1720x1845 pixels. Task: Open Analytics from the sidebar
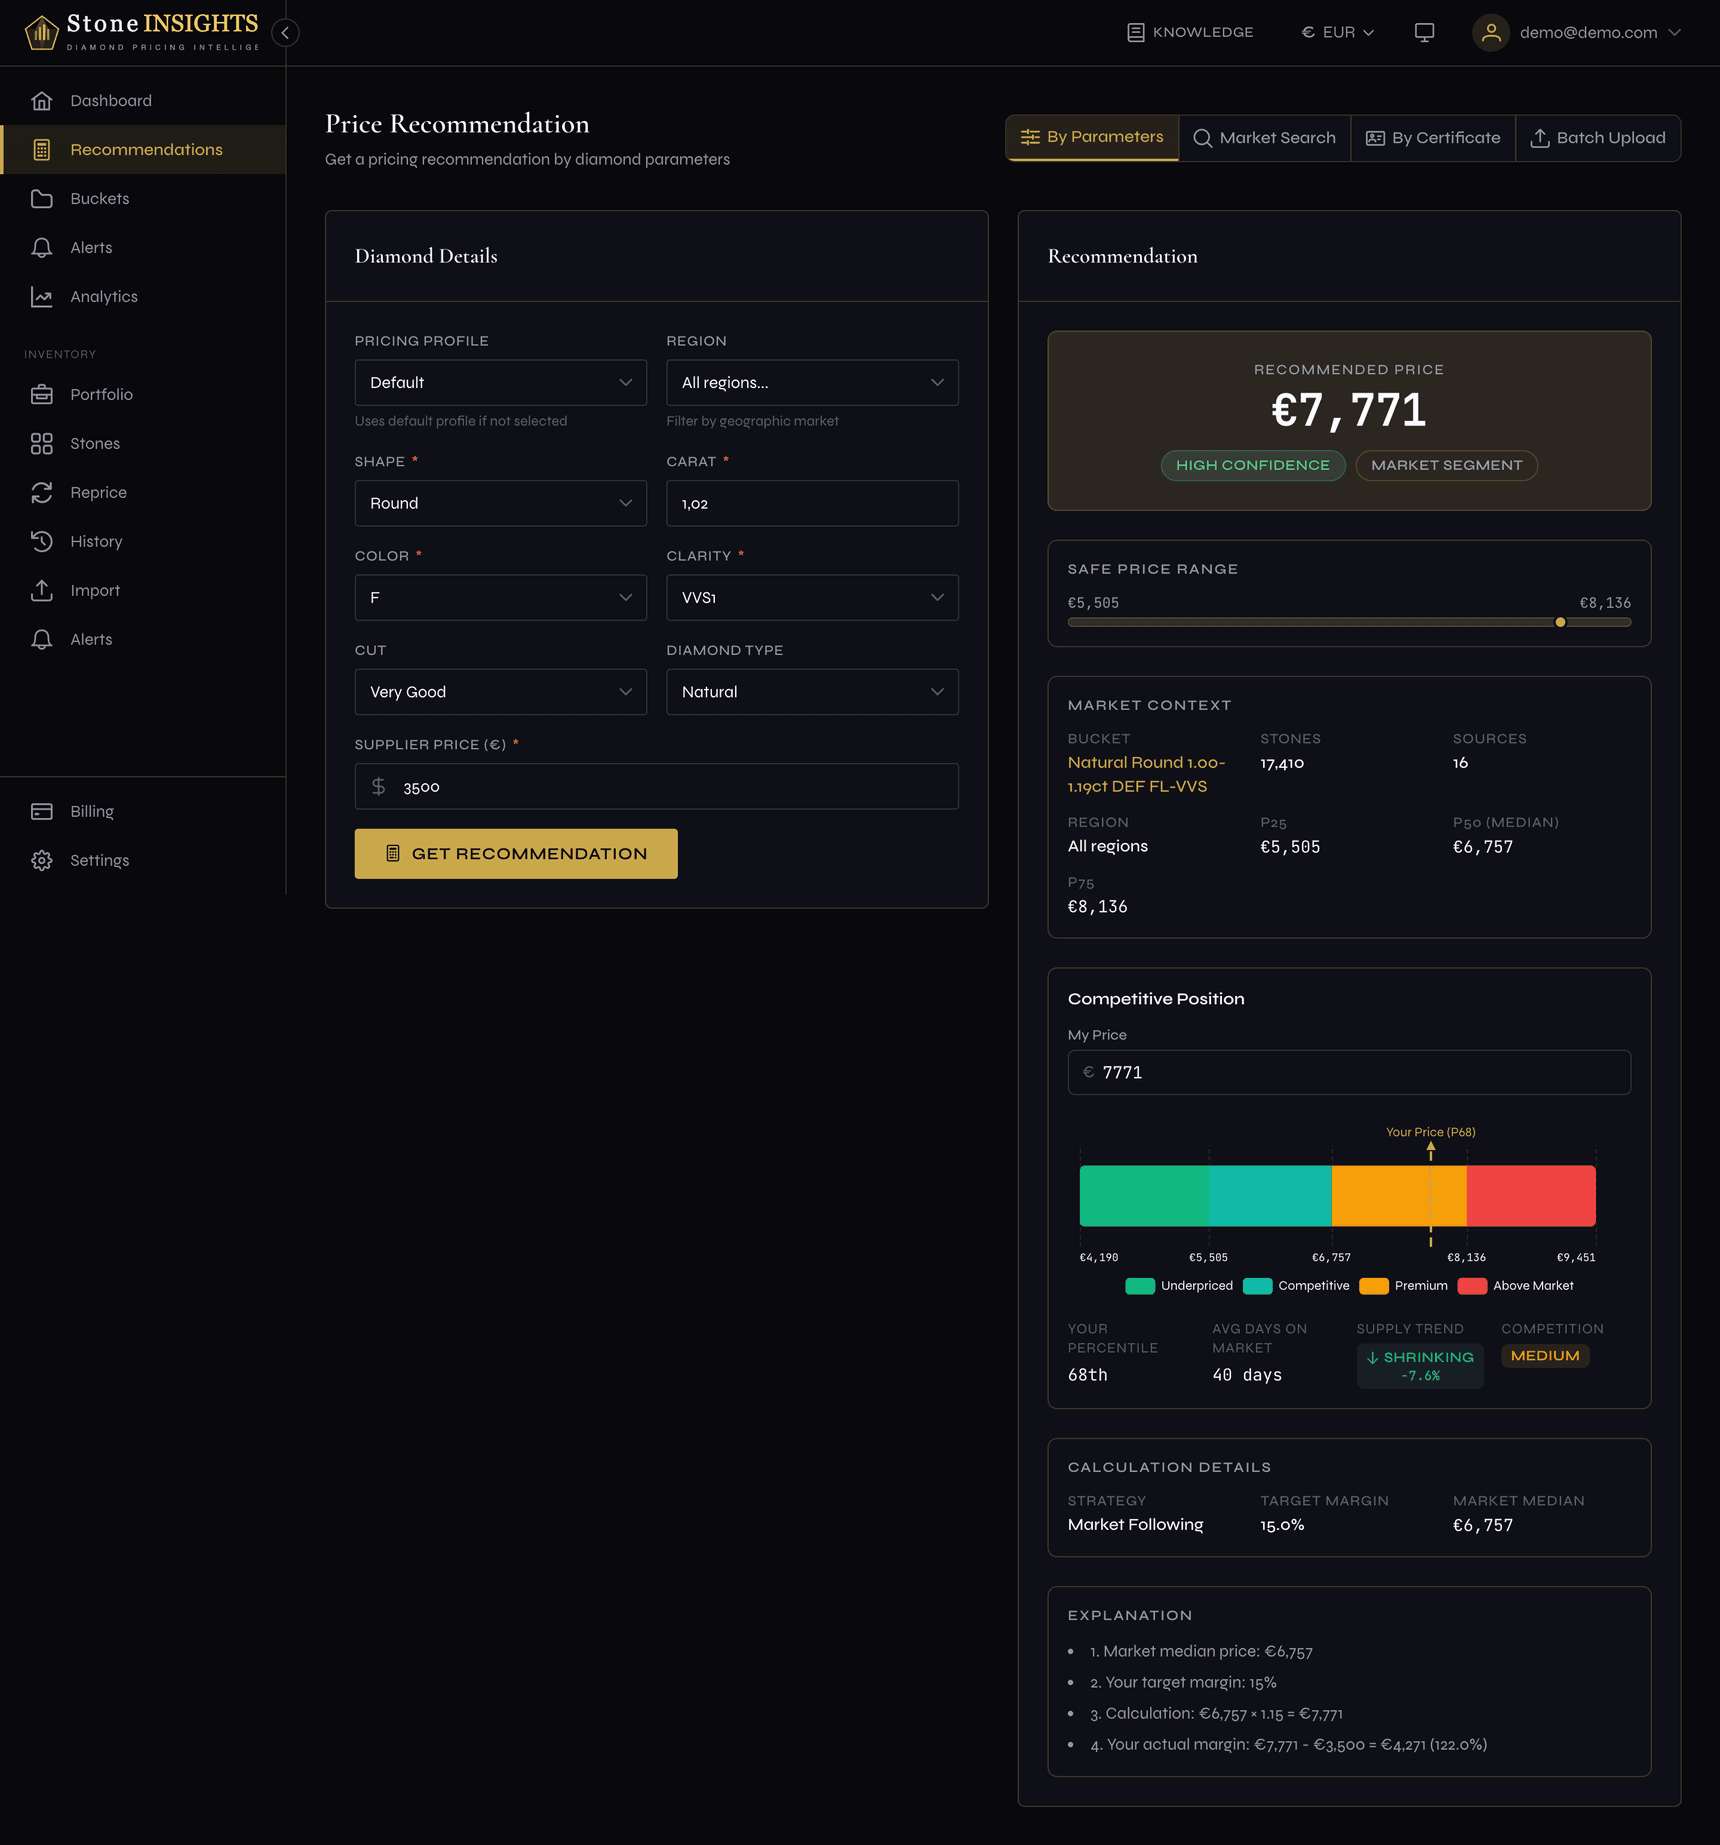click(x=104, y=296)
